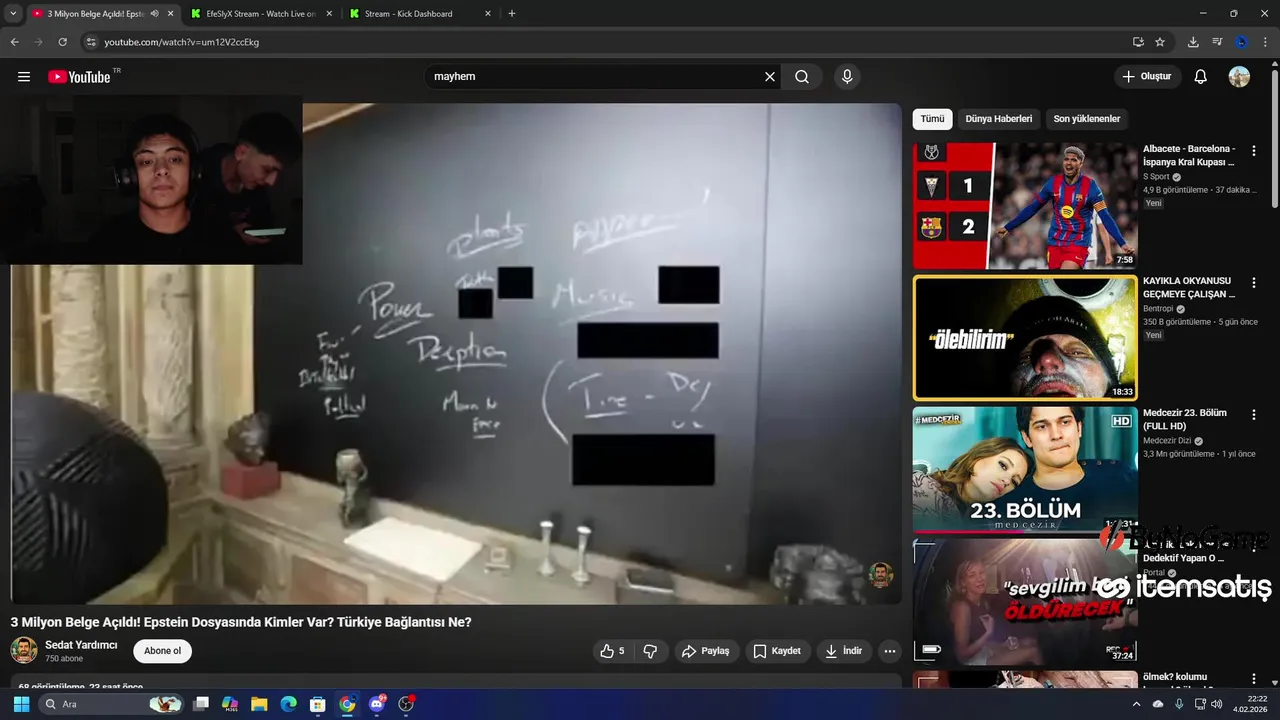
Task: Start voice search with the microphone
Action: click(x=847, y=77)
